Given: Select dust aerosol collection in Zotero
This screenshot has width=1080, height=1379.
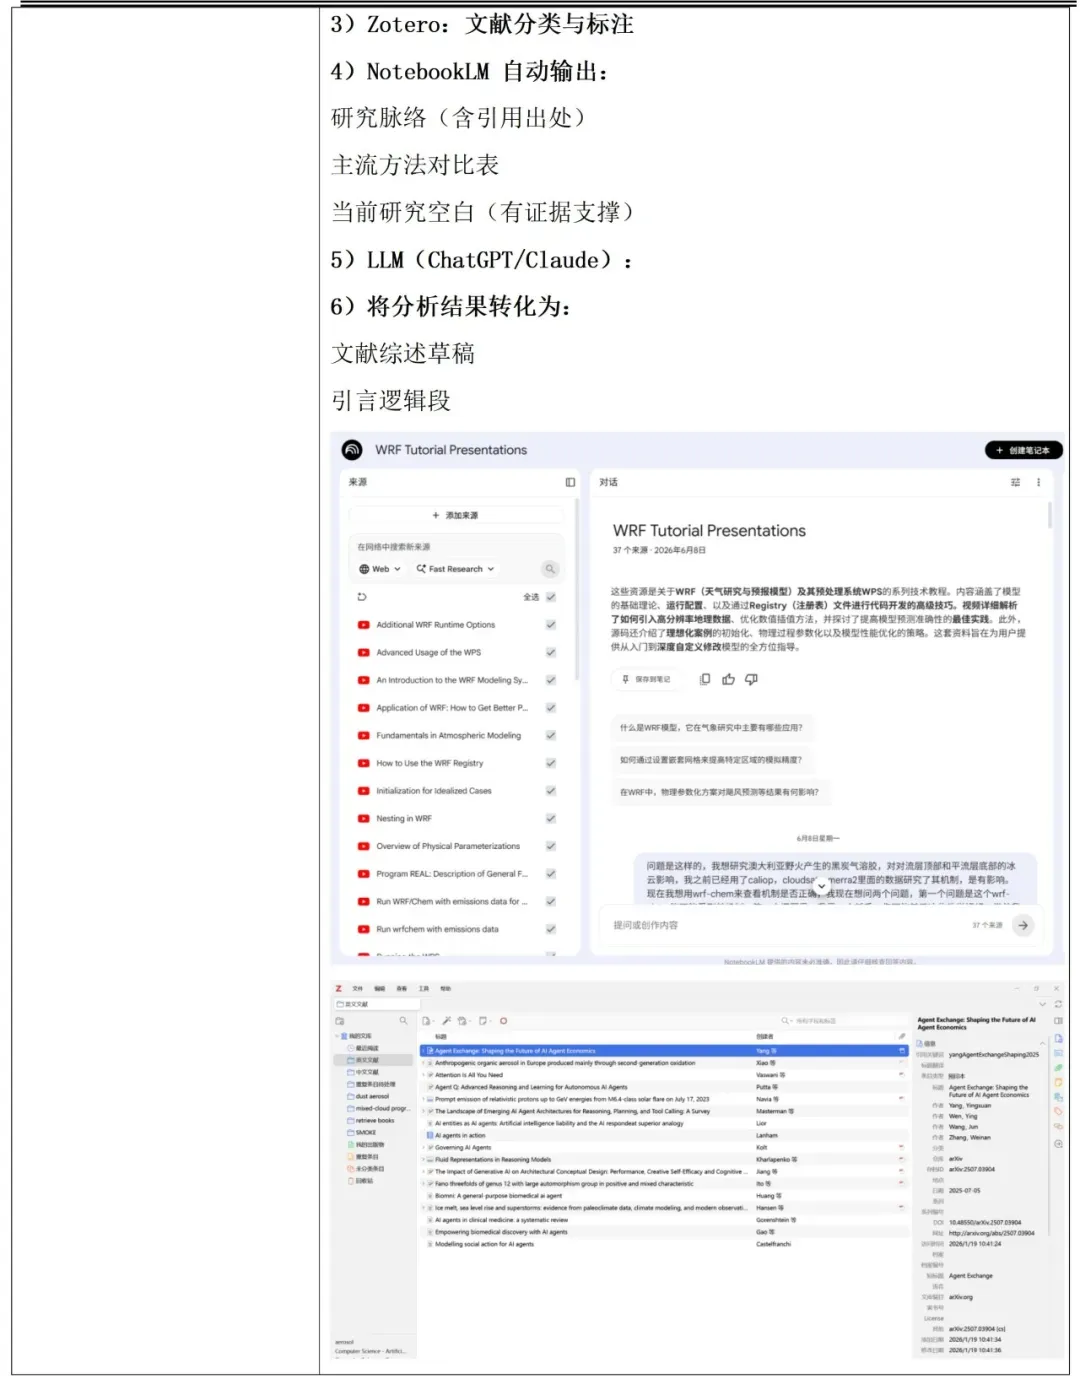Looking at the screenshot, I should coord(372,1096).
